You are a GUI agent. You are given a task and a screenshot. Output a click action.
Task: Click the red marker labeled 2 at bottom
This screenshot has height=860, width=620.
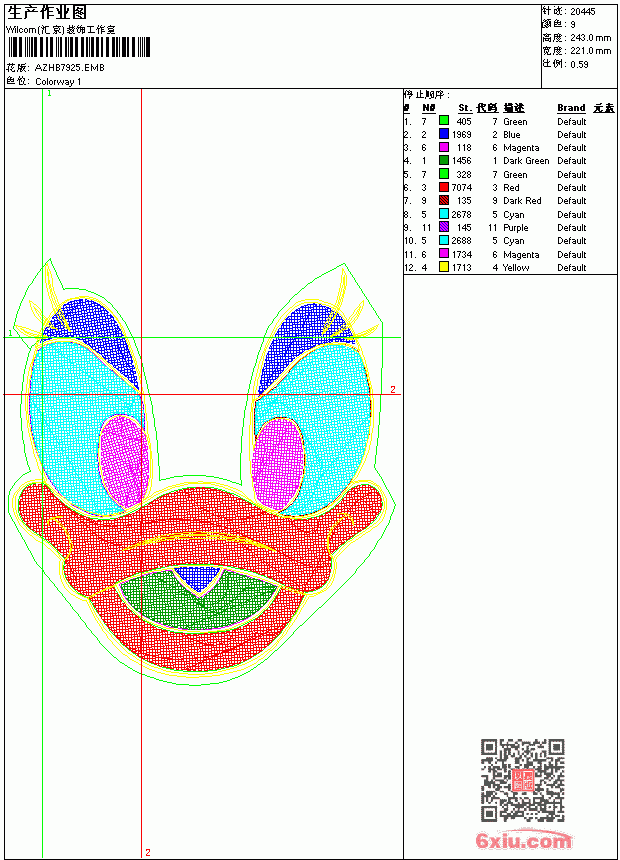[148, 852]
